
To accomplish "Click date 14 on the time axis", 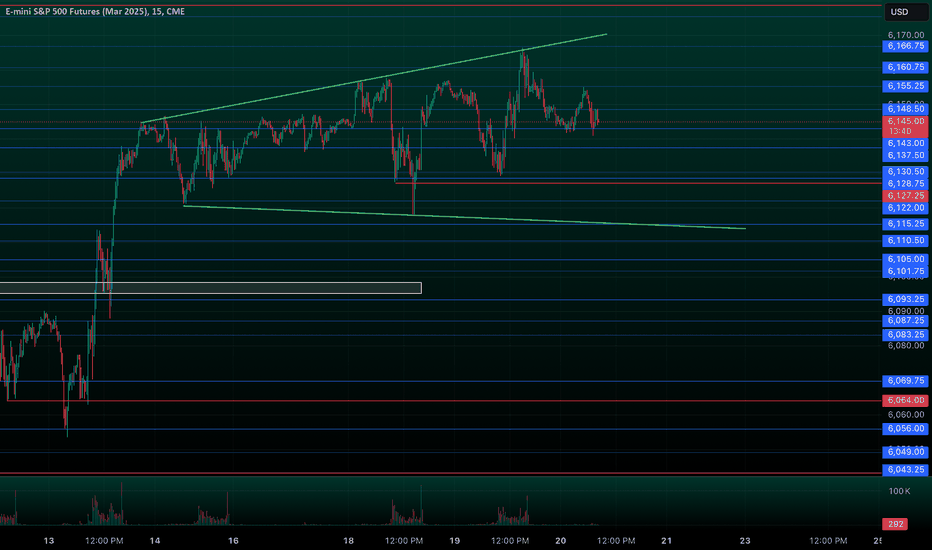I will [155, 540].
